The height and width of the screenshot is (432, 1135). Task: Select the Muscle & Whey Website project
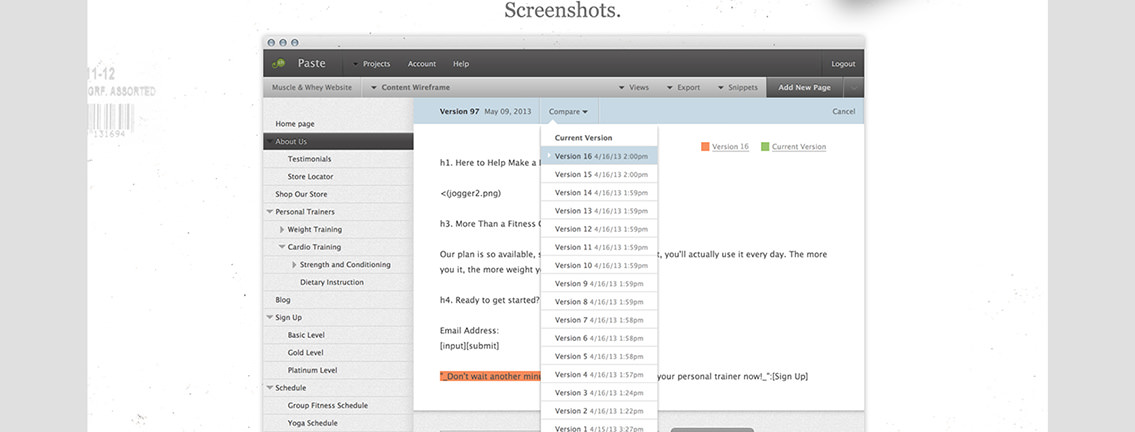click(x=312, y=88)
